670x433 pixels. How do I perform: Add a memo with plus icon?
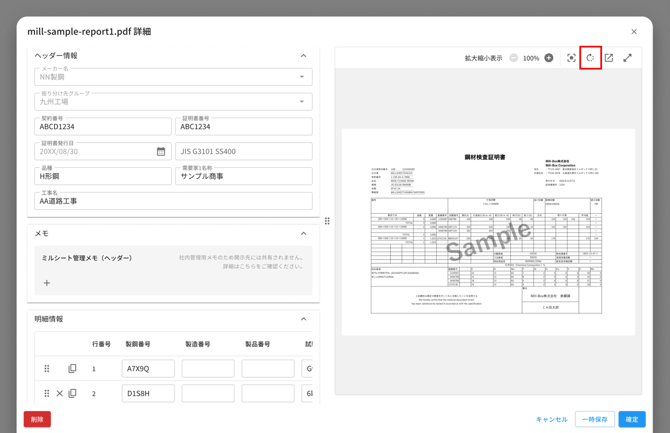point(47,283)
